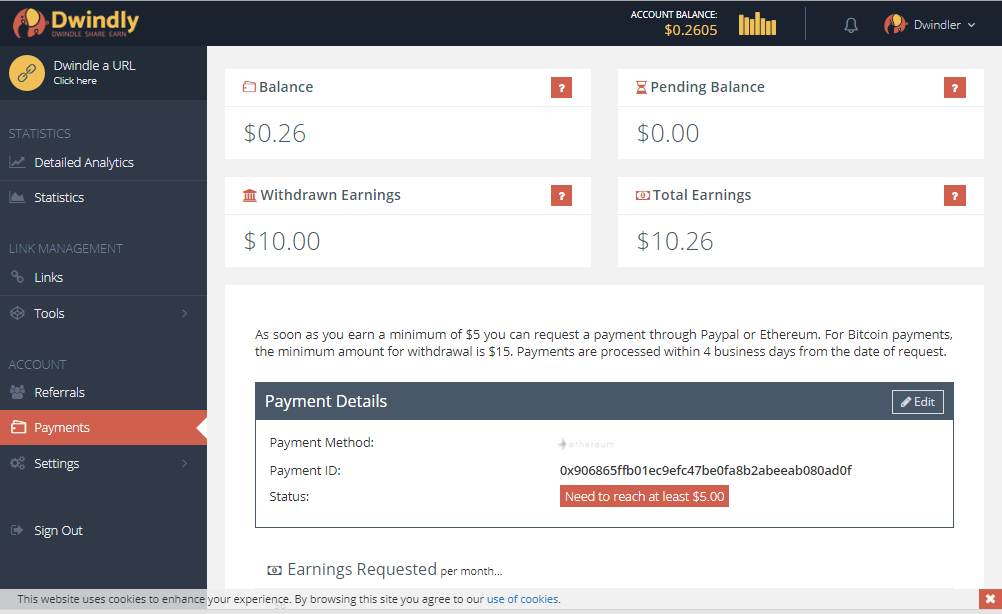This screenshot has height=614, width=1002.
Task: Dismiss the cookie notice bar
Action: (990, 599)
